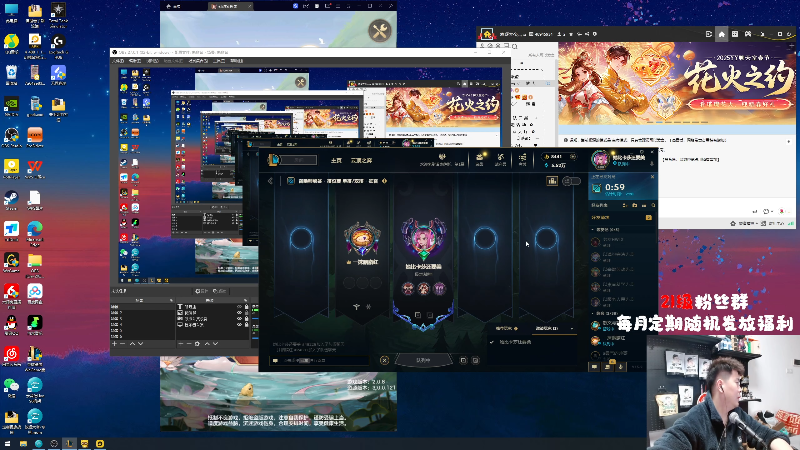Open League client Store icon
This screenshot has width=800, height=450.
click(522, 157)
